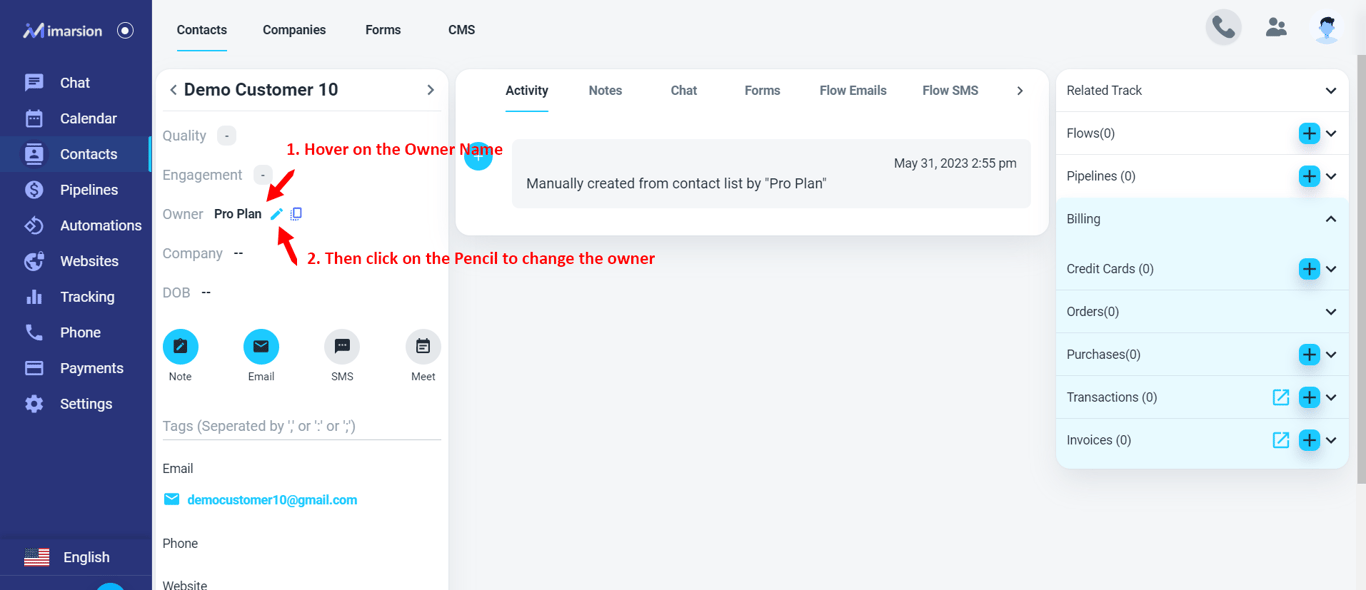
Task: Click the SMS action icon
Action: [x=342, y=347]
